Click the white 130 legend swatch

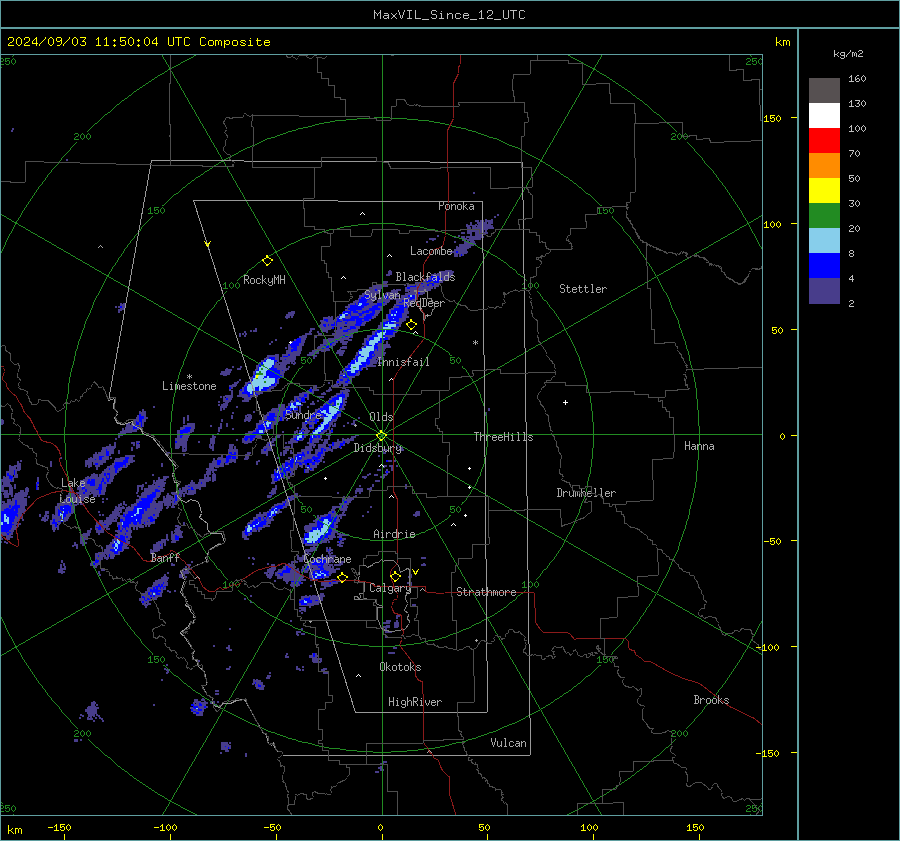(824, 116)
